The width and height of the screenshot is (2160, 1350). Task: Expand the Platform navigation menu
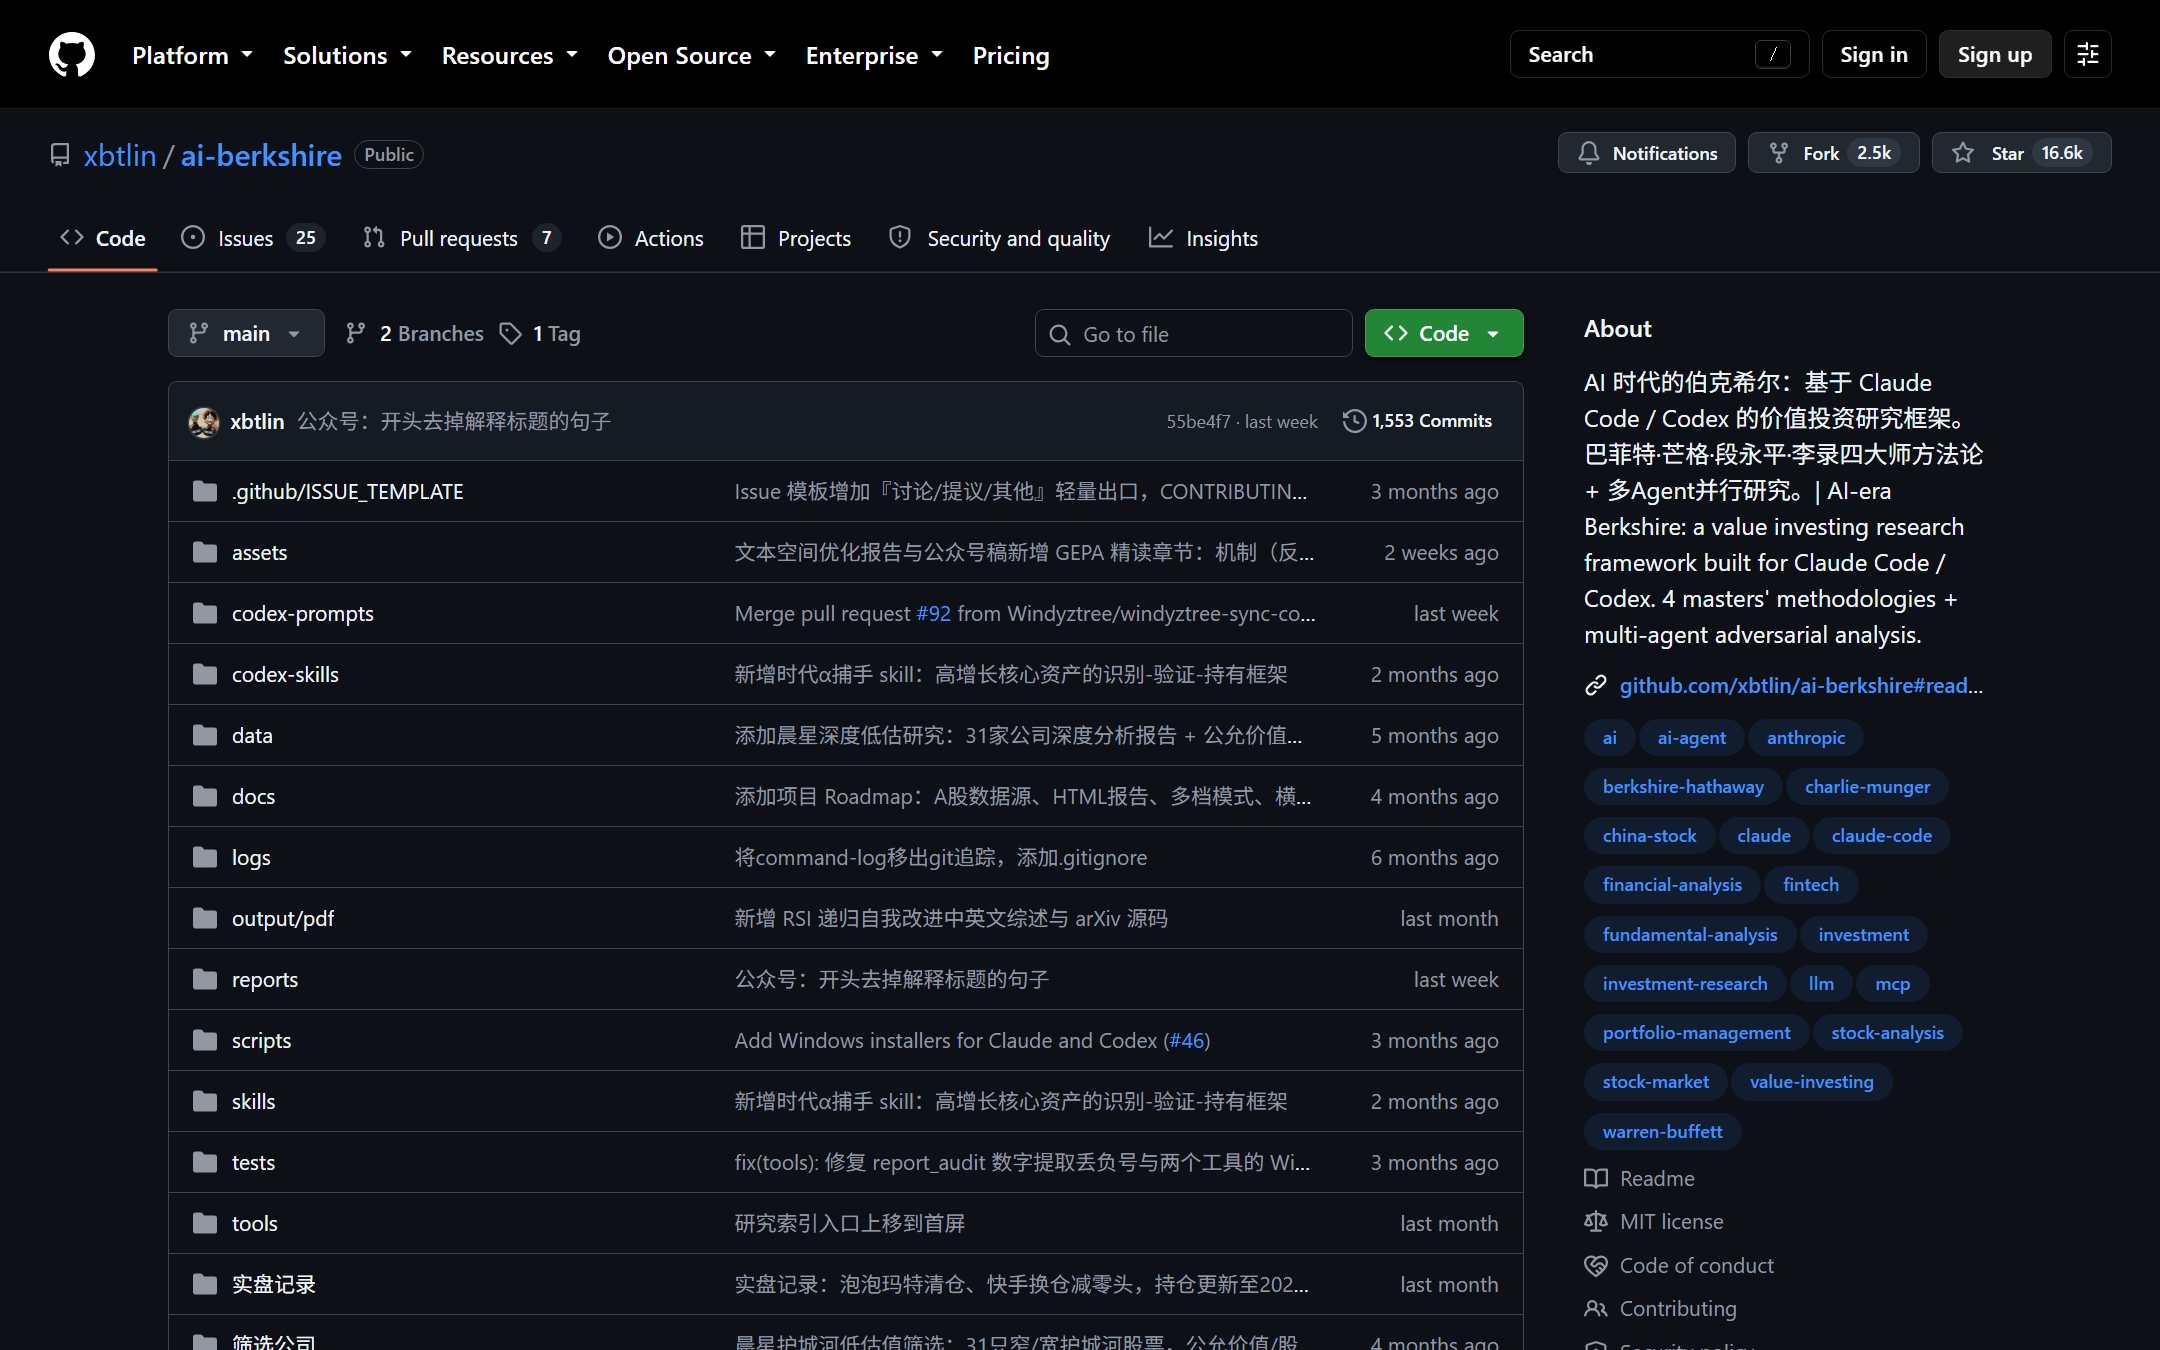coord(192,55)
